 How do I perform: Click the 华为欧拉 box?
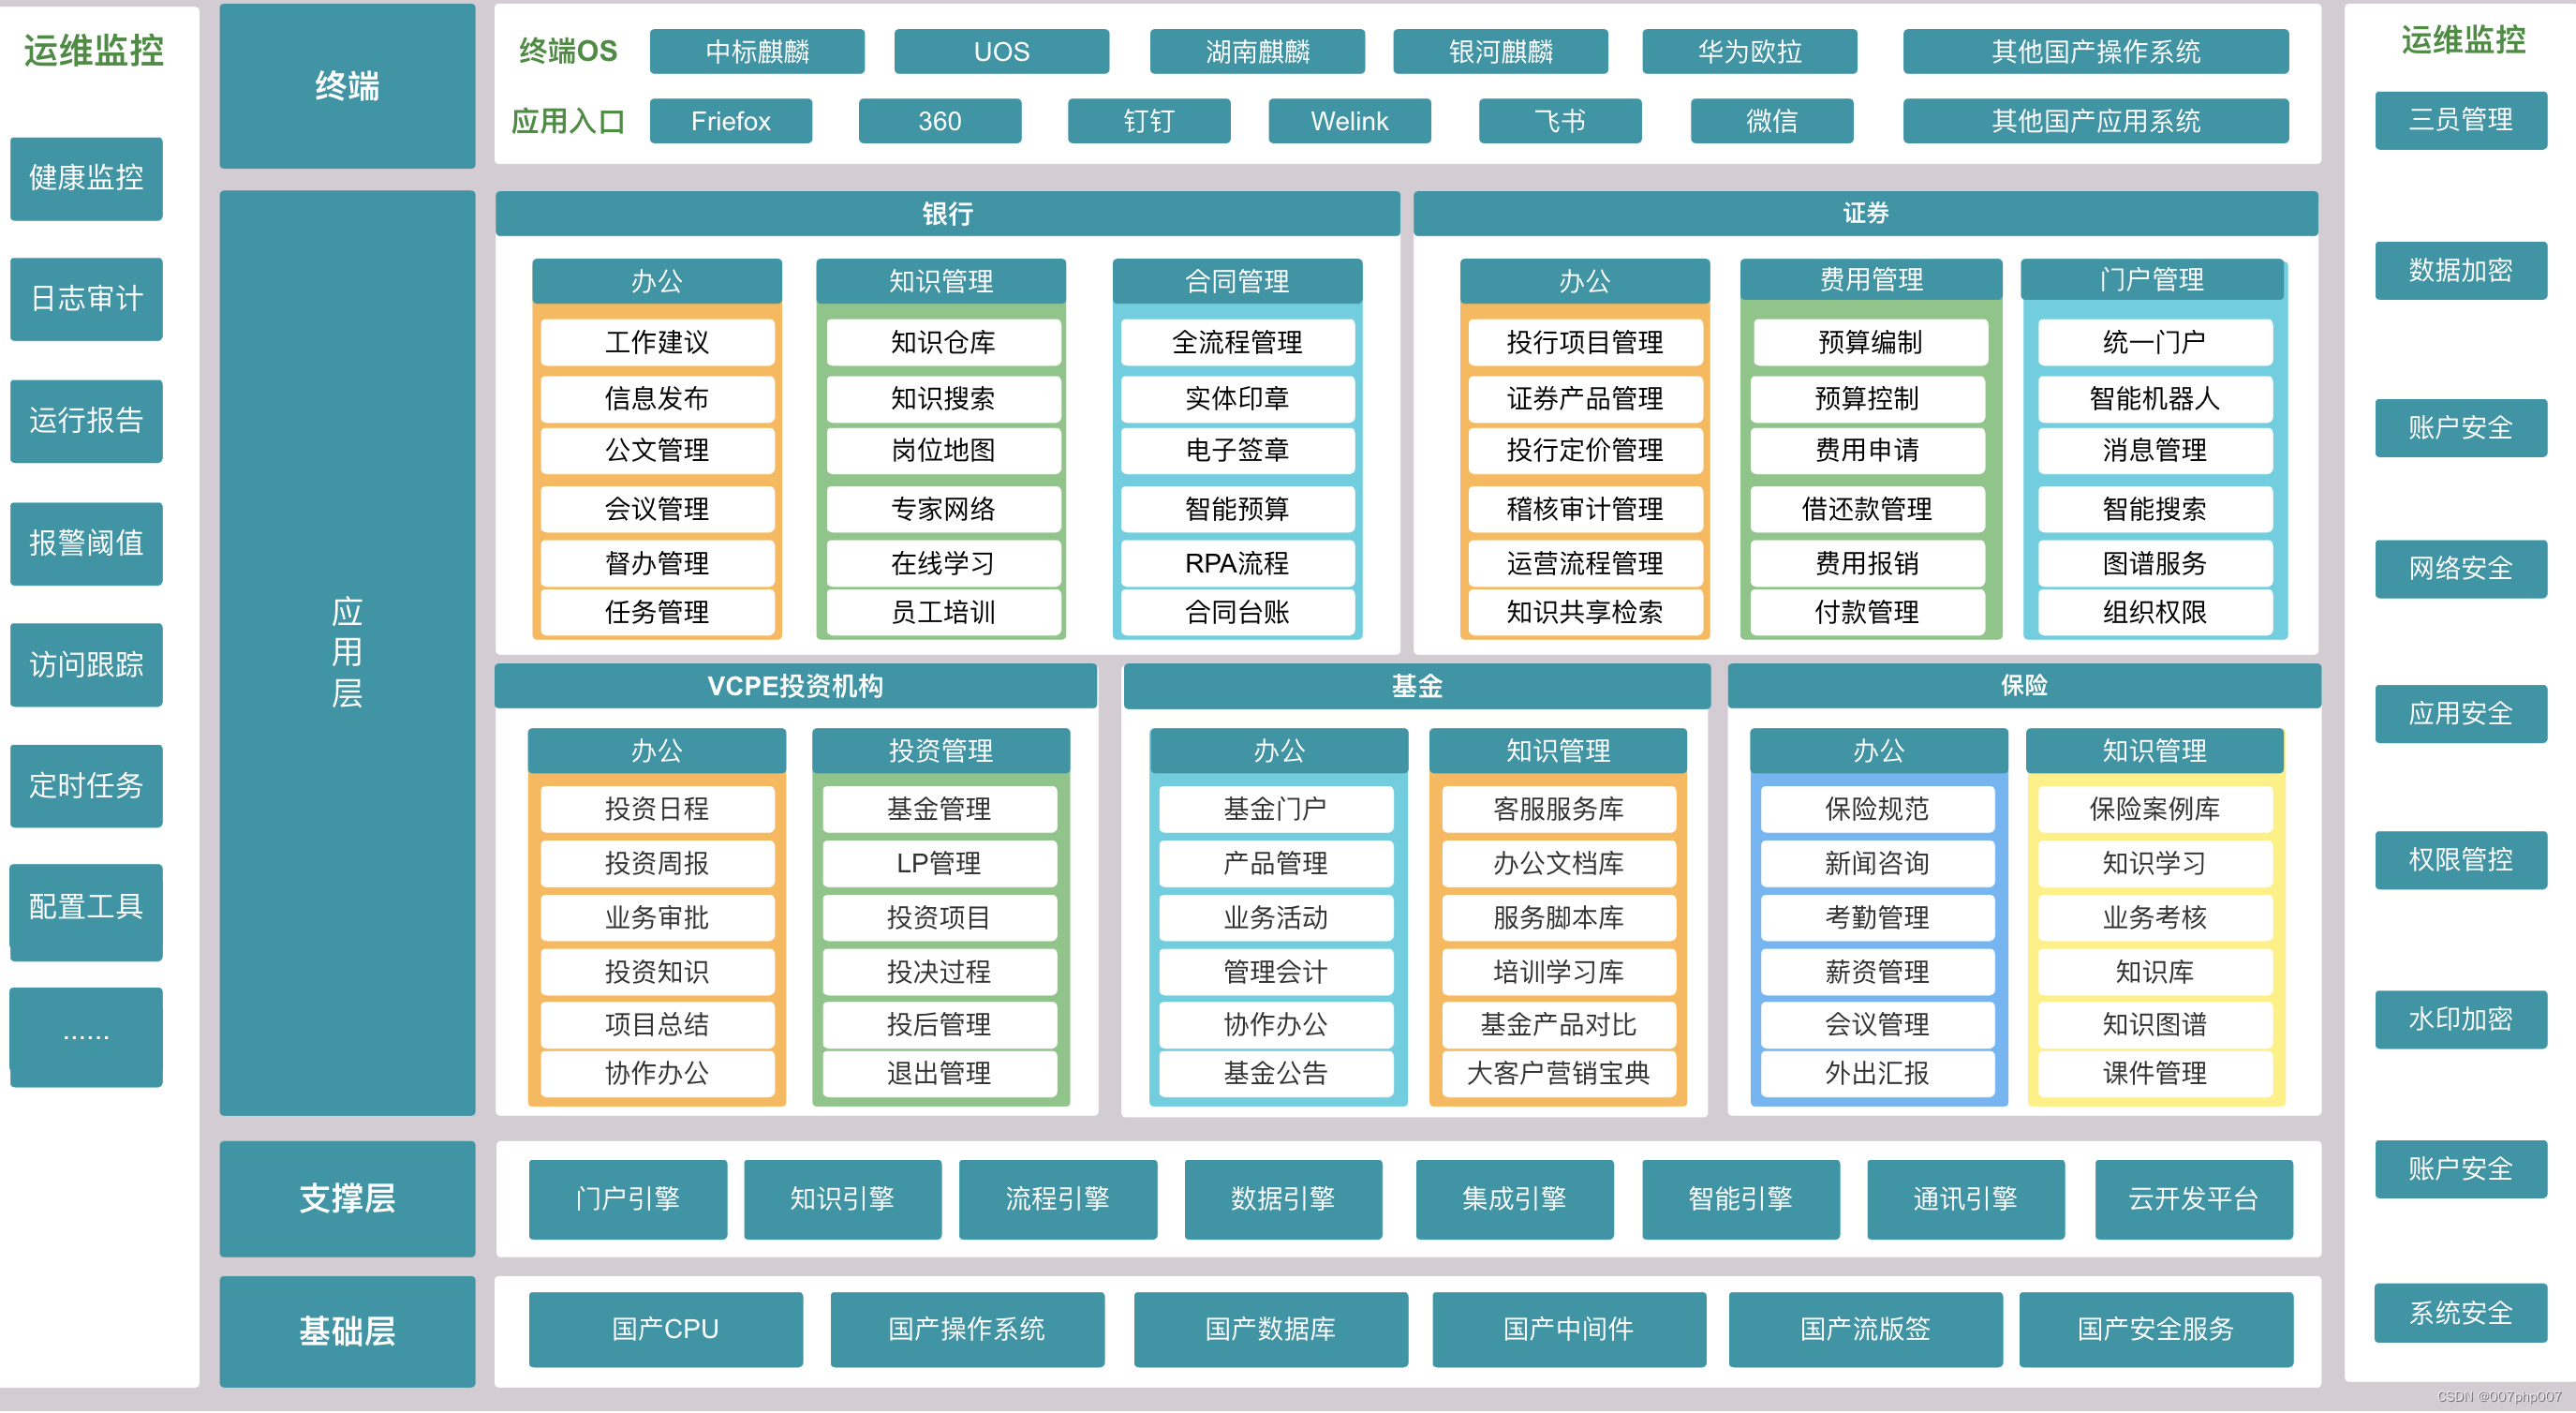[x=1749, y=52]
